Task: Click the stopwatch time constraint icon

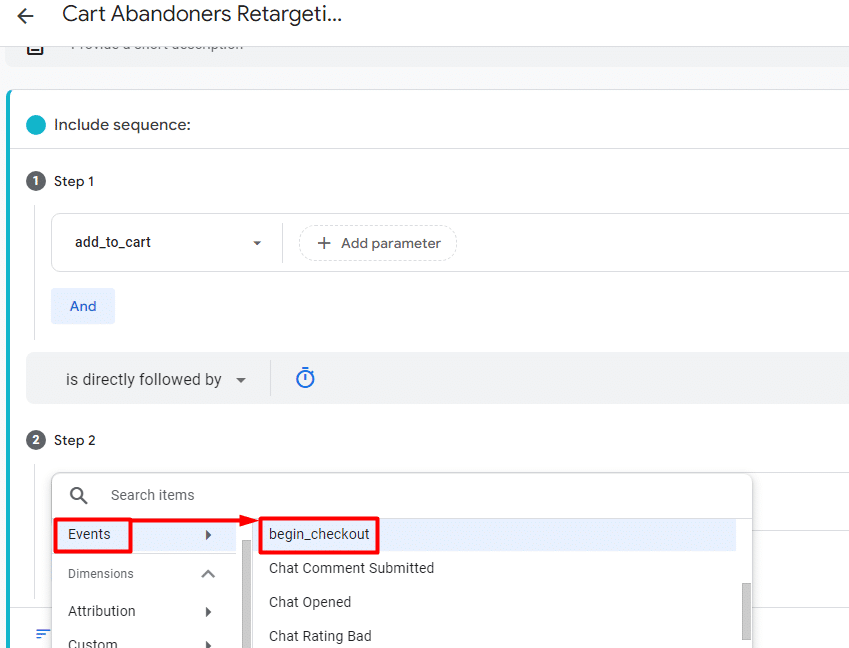Action: (305, 379)
